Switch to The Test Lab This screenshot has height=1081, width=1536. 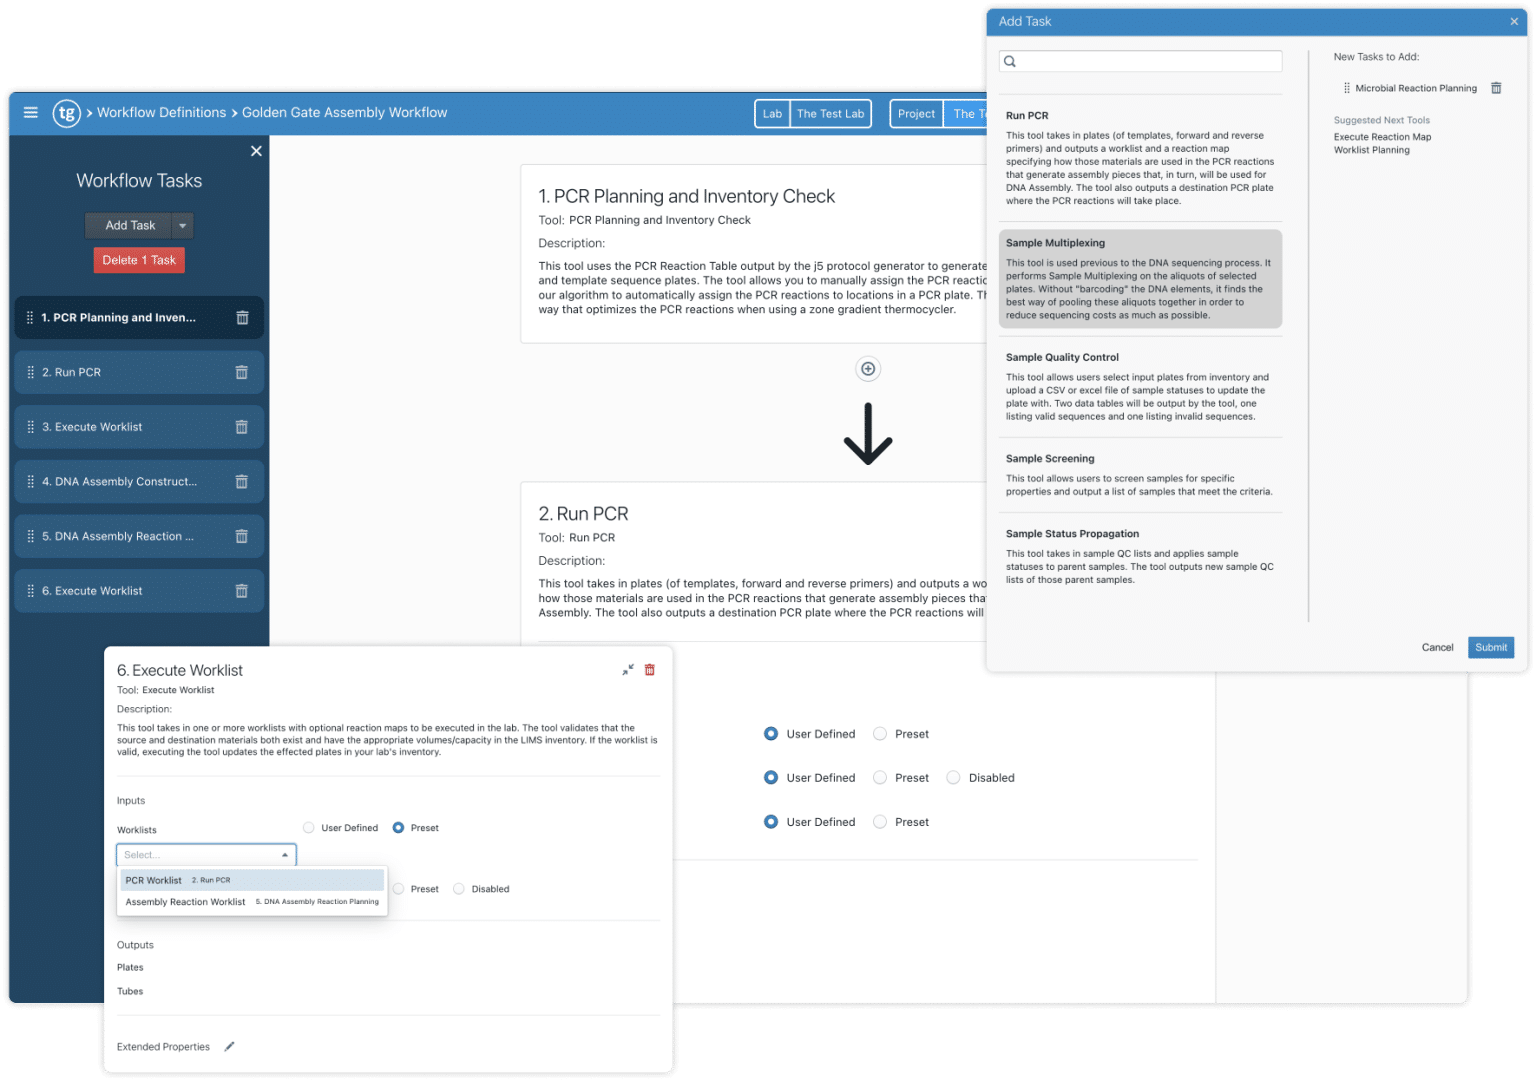(x=829, y=113)
